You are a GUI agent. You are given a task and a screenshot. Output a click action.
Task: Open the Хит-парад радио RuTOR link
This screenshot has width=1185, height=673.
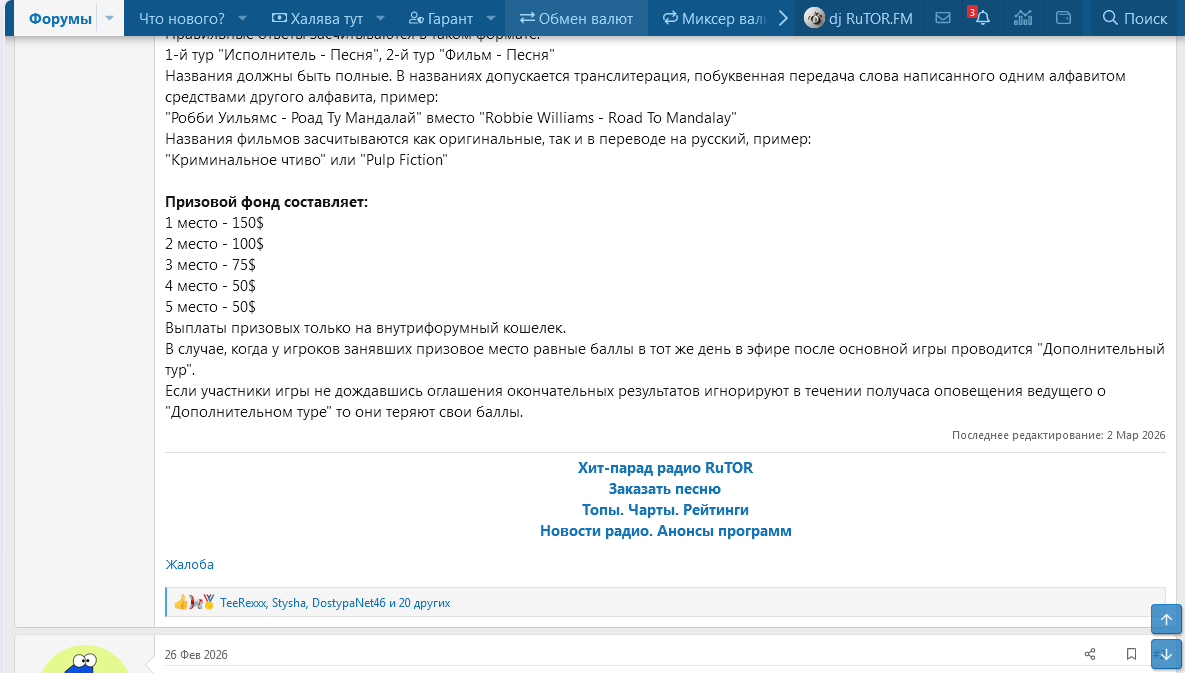click(665, 468)
